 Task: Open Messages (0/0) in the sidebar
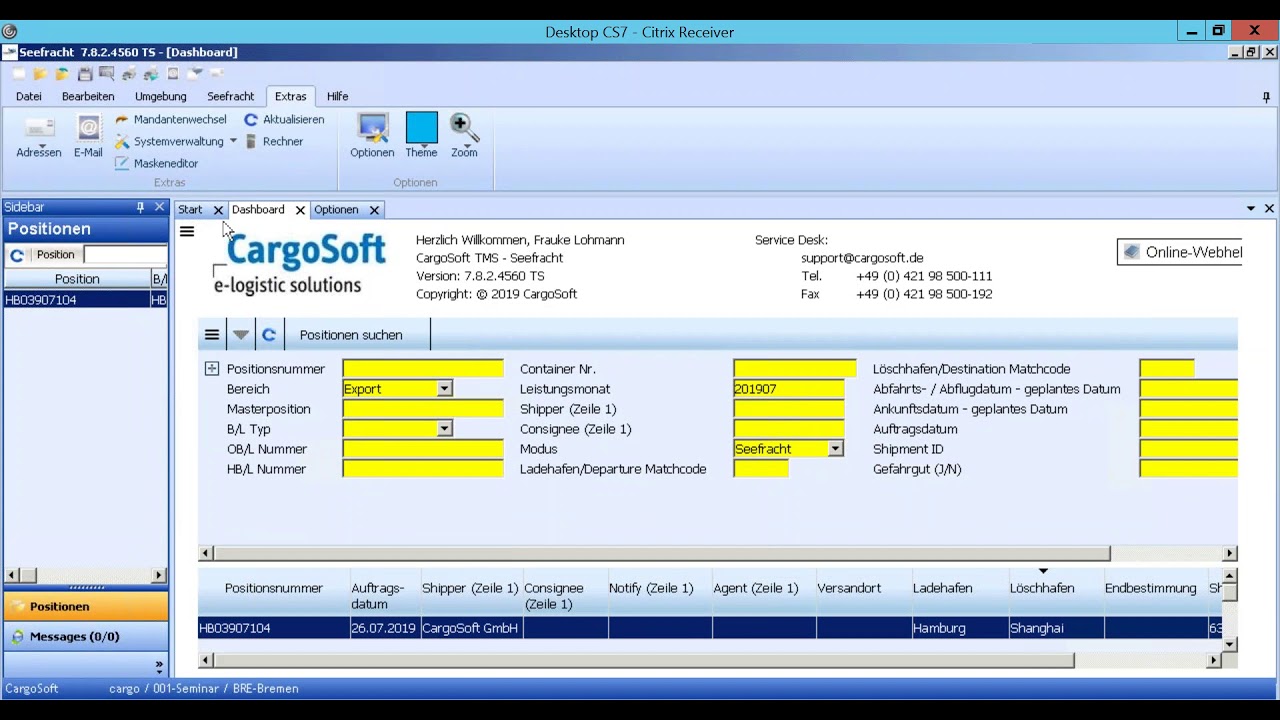pos(86,637)
